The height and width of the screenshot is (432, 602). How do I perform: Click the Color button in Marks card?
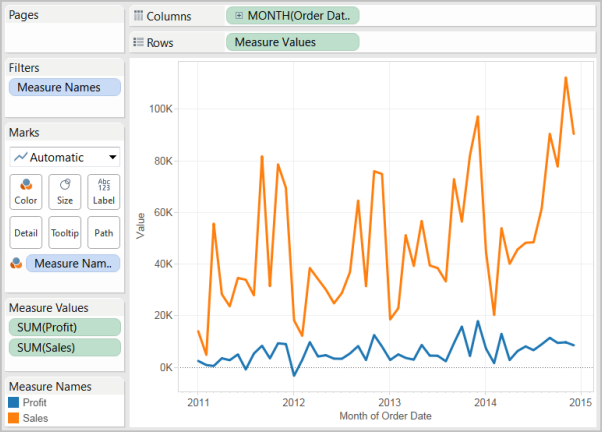(25, 189)
